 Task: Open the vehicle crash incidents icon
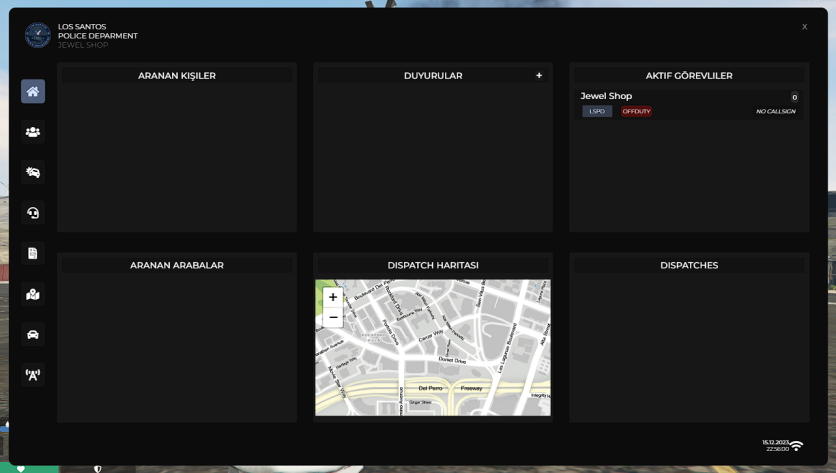(x=33, y=172)
